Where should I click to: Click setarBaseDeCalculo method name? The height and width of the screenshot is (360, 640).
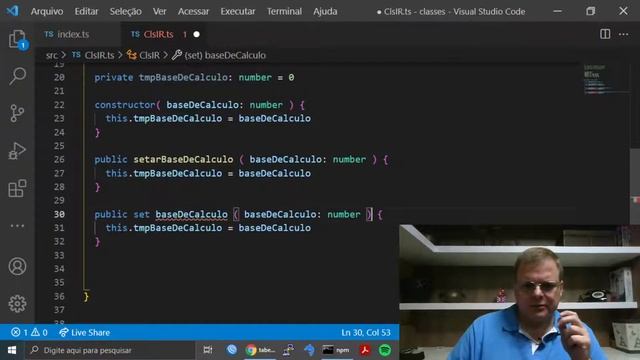pos(183,159)
